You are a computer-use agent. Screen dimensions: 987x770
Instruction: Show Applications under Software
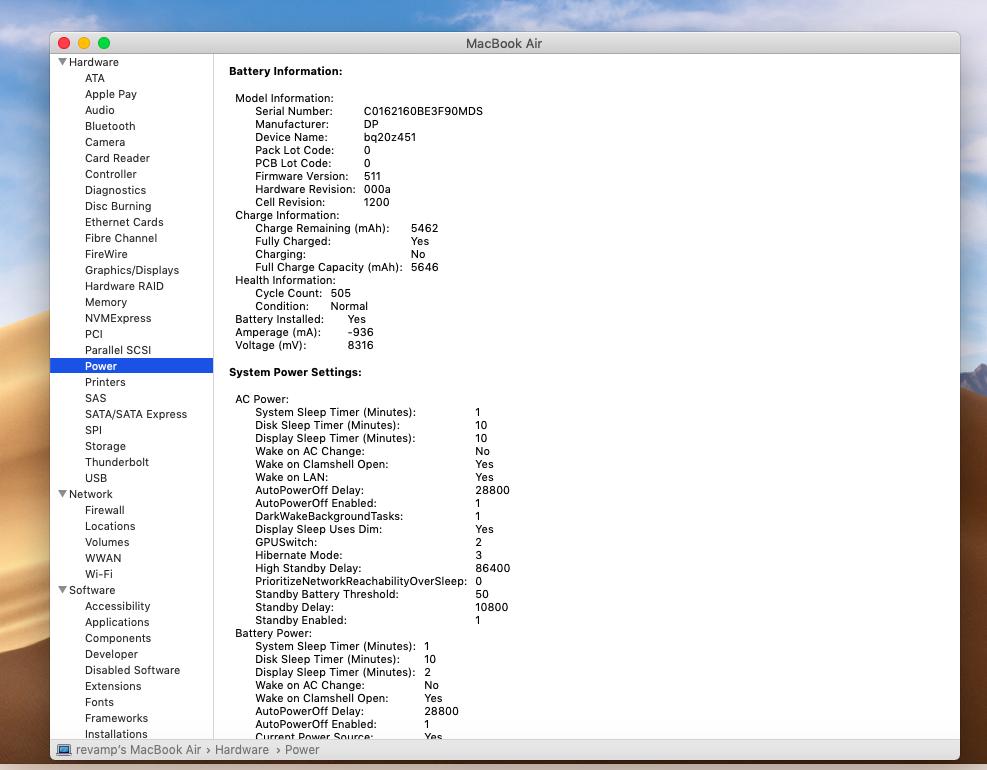click(117, 622)
